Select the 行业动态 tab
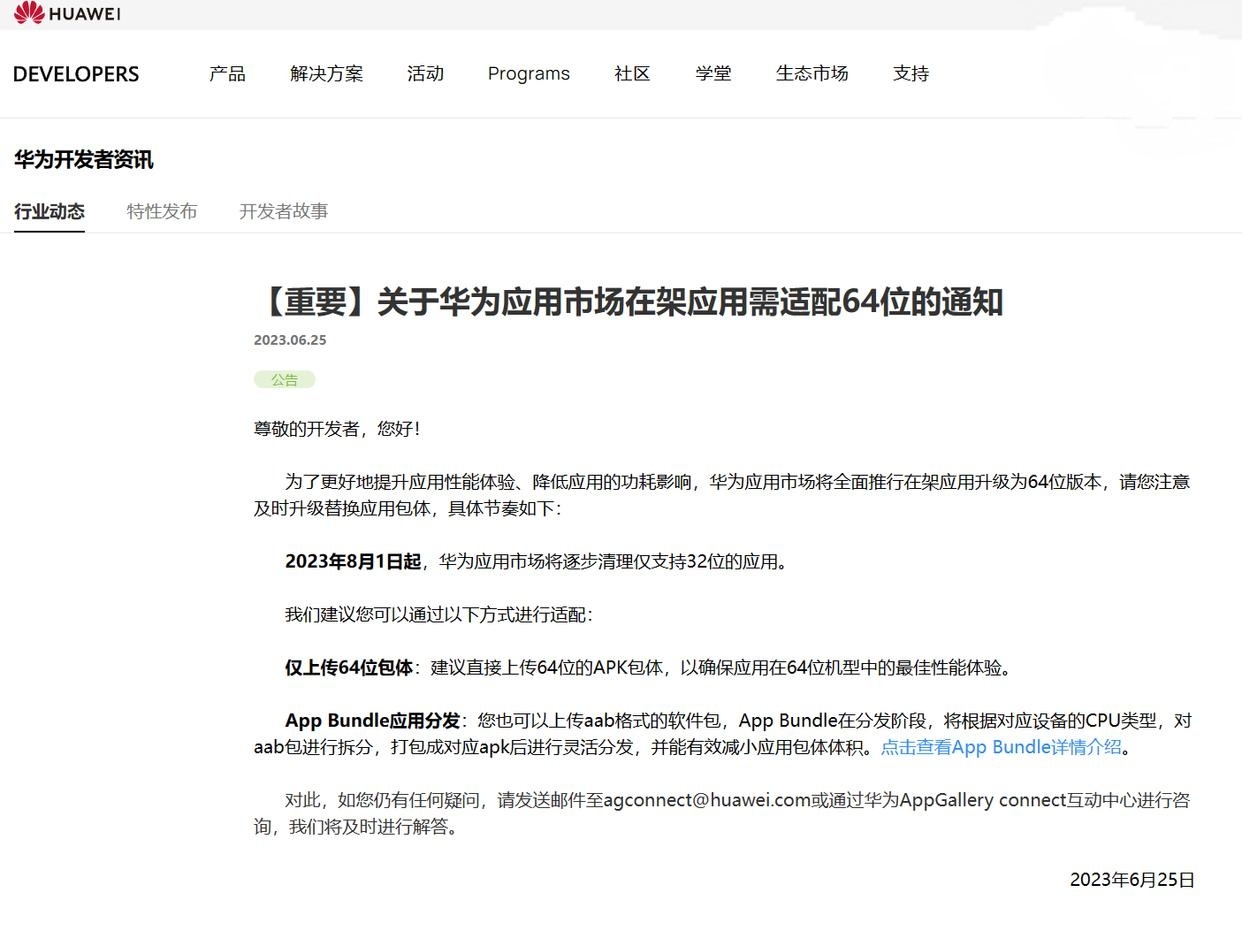 tap(49, 211)
